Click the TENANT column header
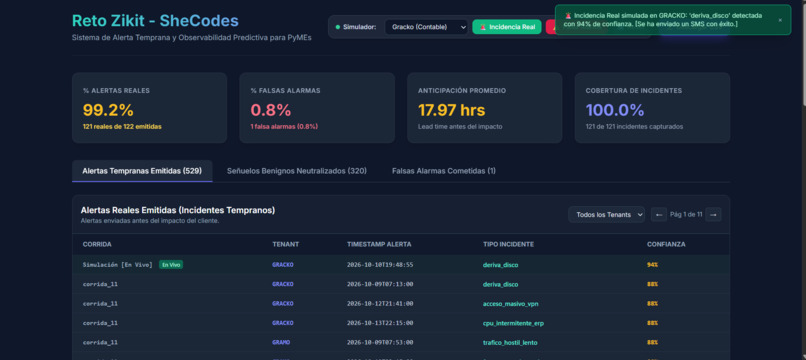 point(285,244)
